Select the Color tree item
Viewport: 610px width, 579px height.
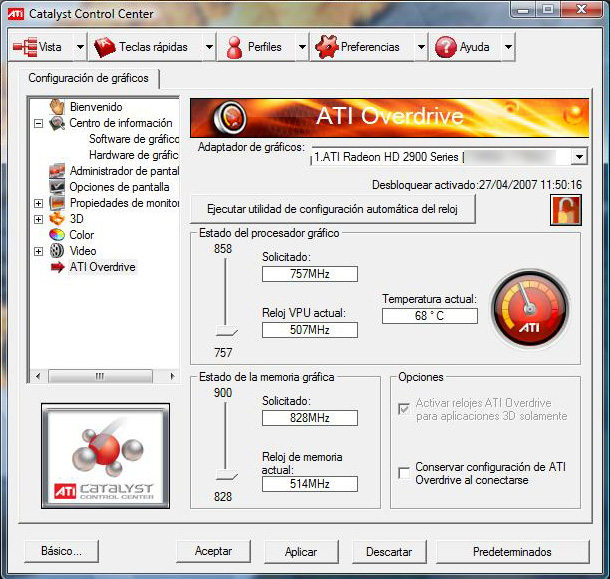point(83,235)
